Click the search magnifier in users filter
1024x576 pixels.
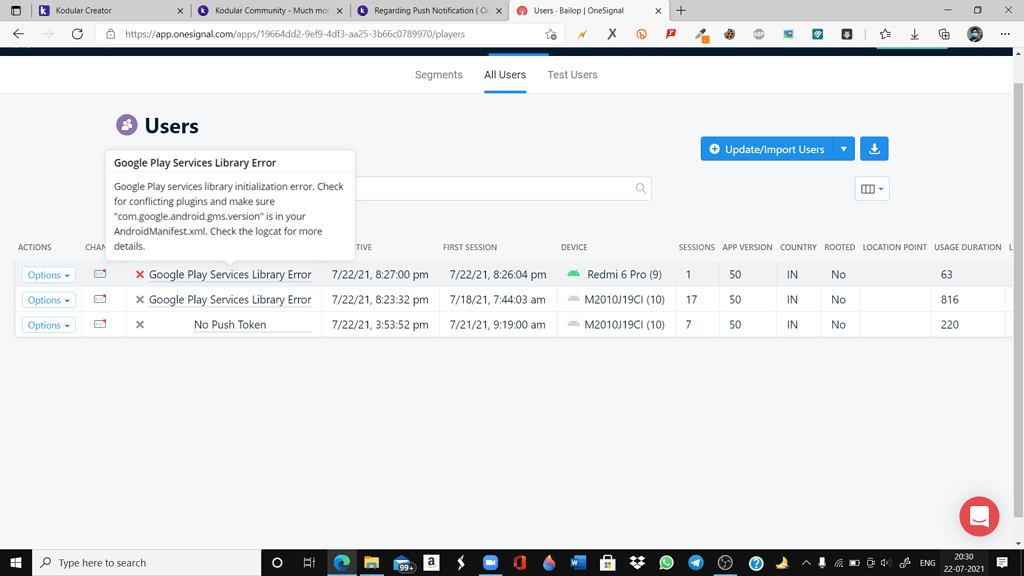coord(641,188)
